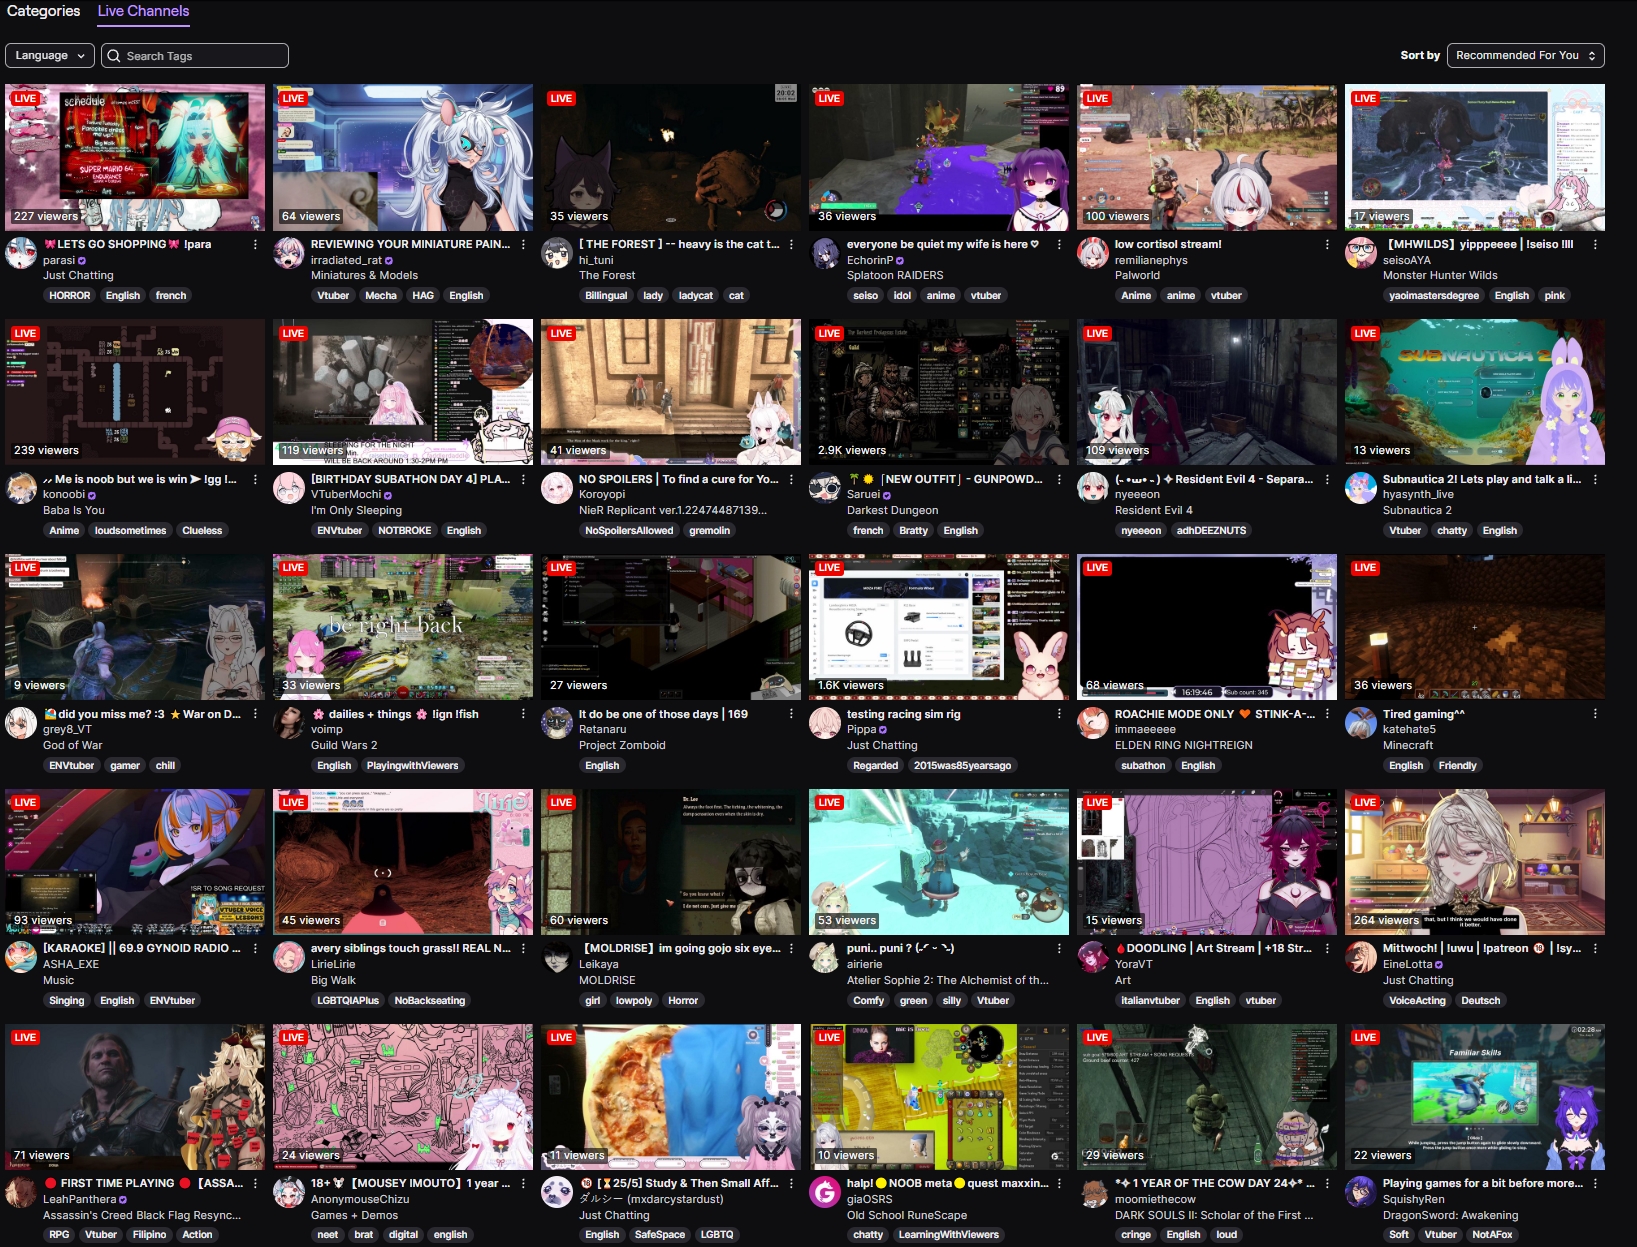Open parasi's channel avatar
1637x1247 pixels.
point(21,253)
